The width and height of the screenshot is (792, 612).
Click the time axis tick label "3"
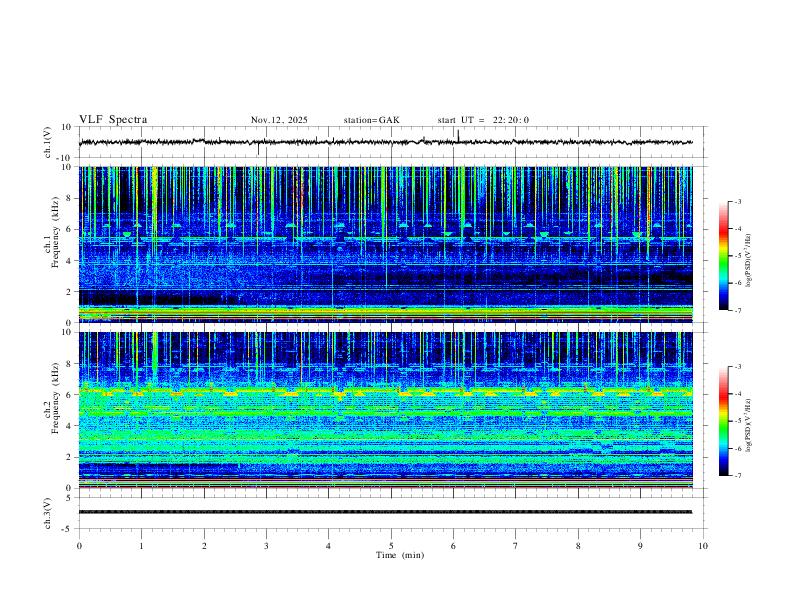(x=266, y=546)
